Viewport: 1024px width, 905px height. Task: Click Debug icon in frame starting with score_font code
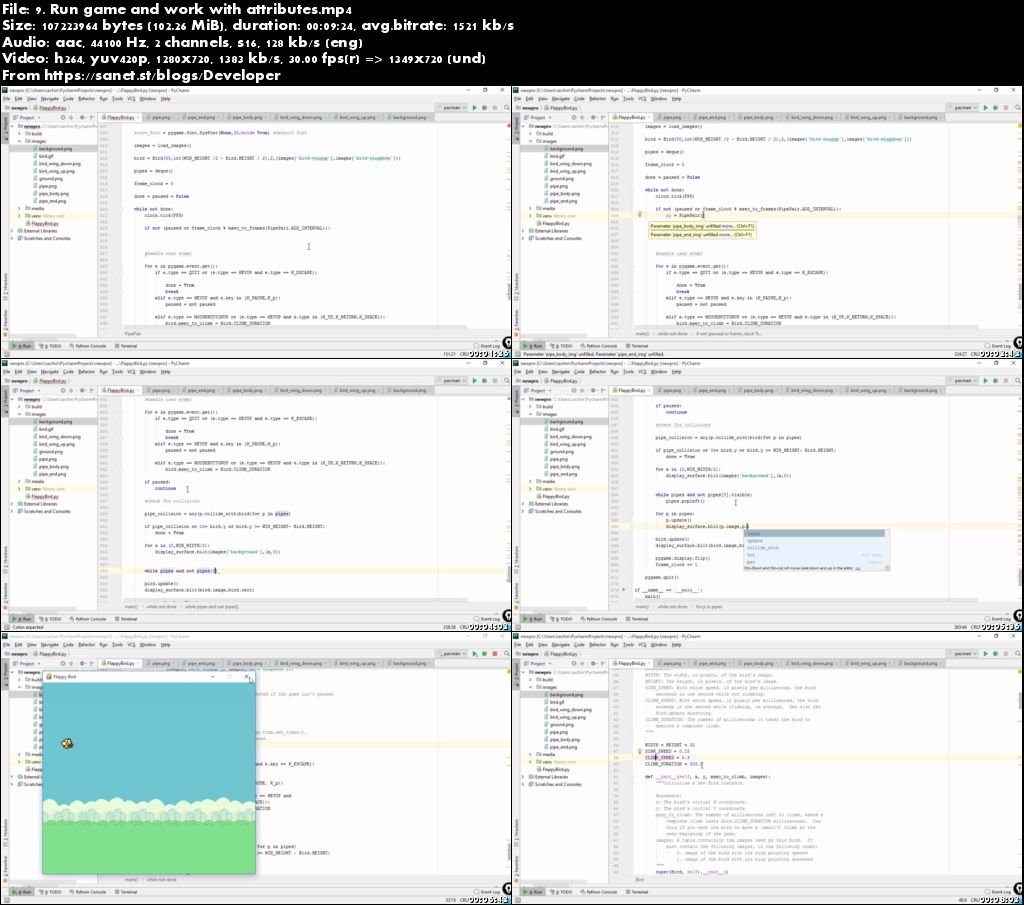click(485, 107)
